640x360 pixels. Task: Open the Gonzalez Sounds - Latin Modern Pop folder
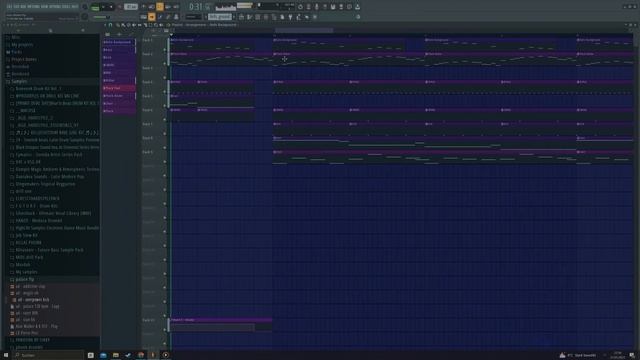pos(50,177)
